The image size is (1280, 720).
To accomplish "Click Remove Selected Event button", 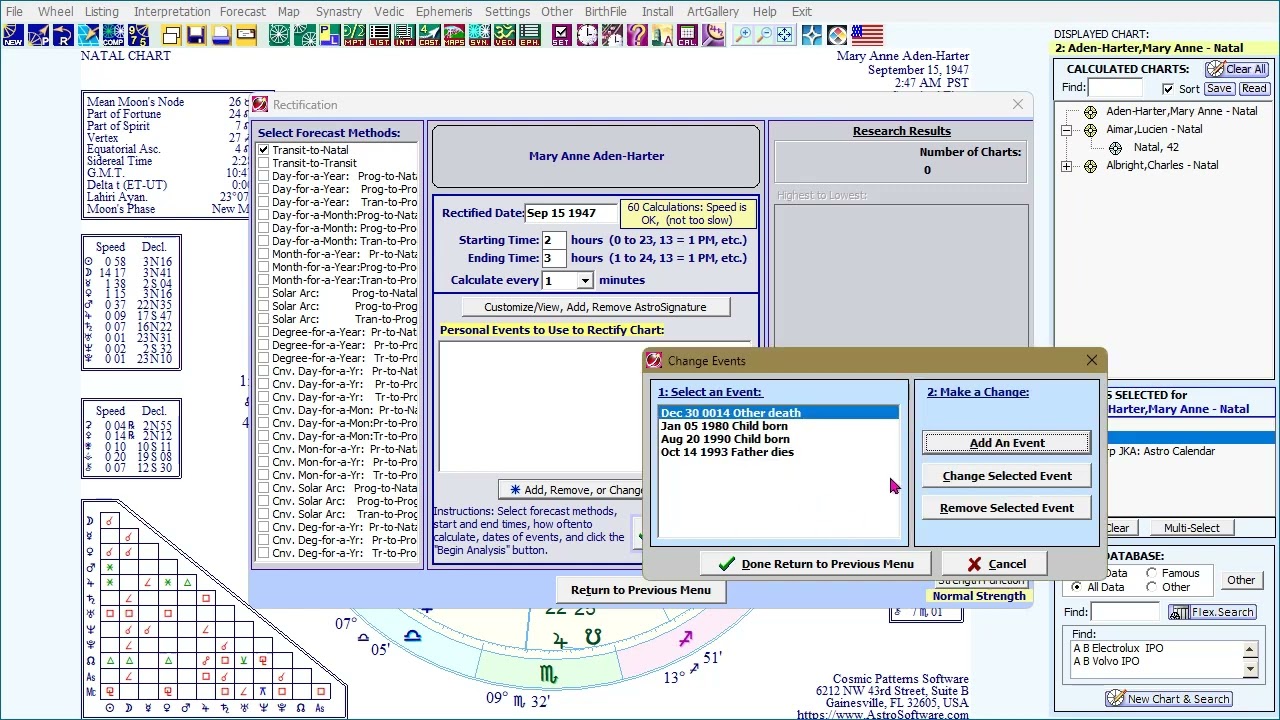I will (x=1007, y=508).
